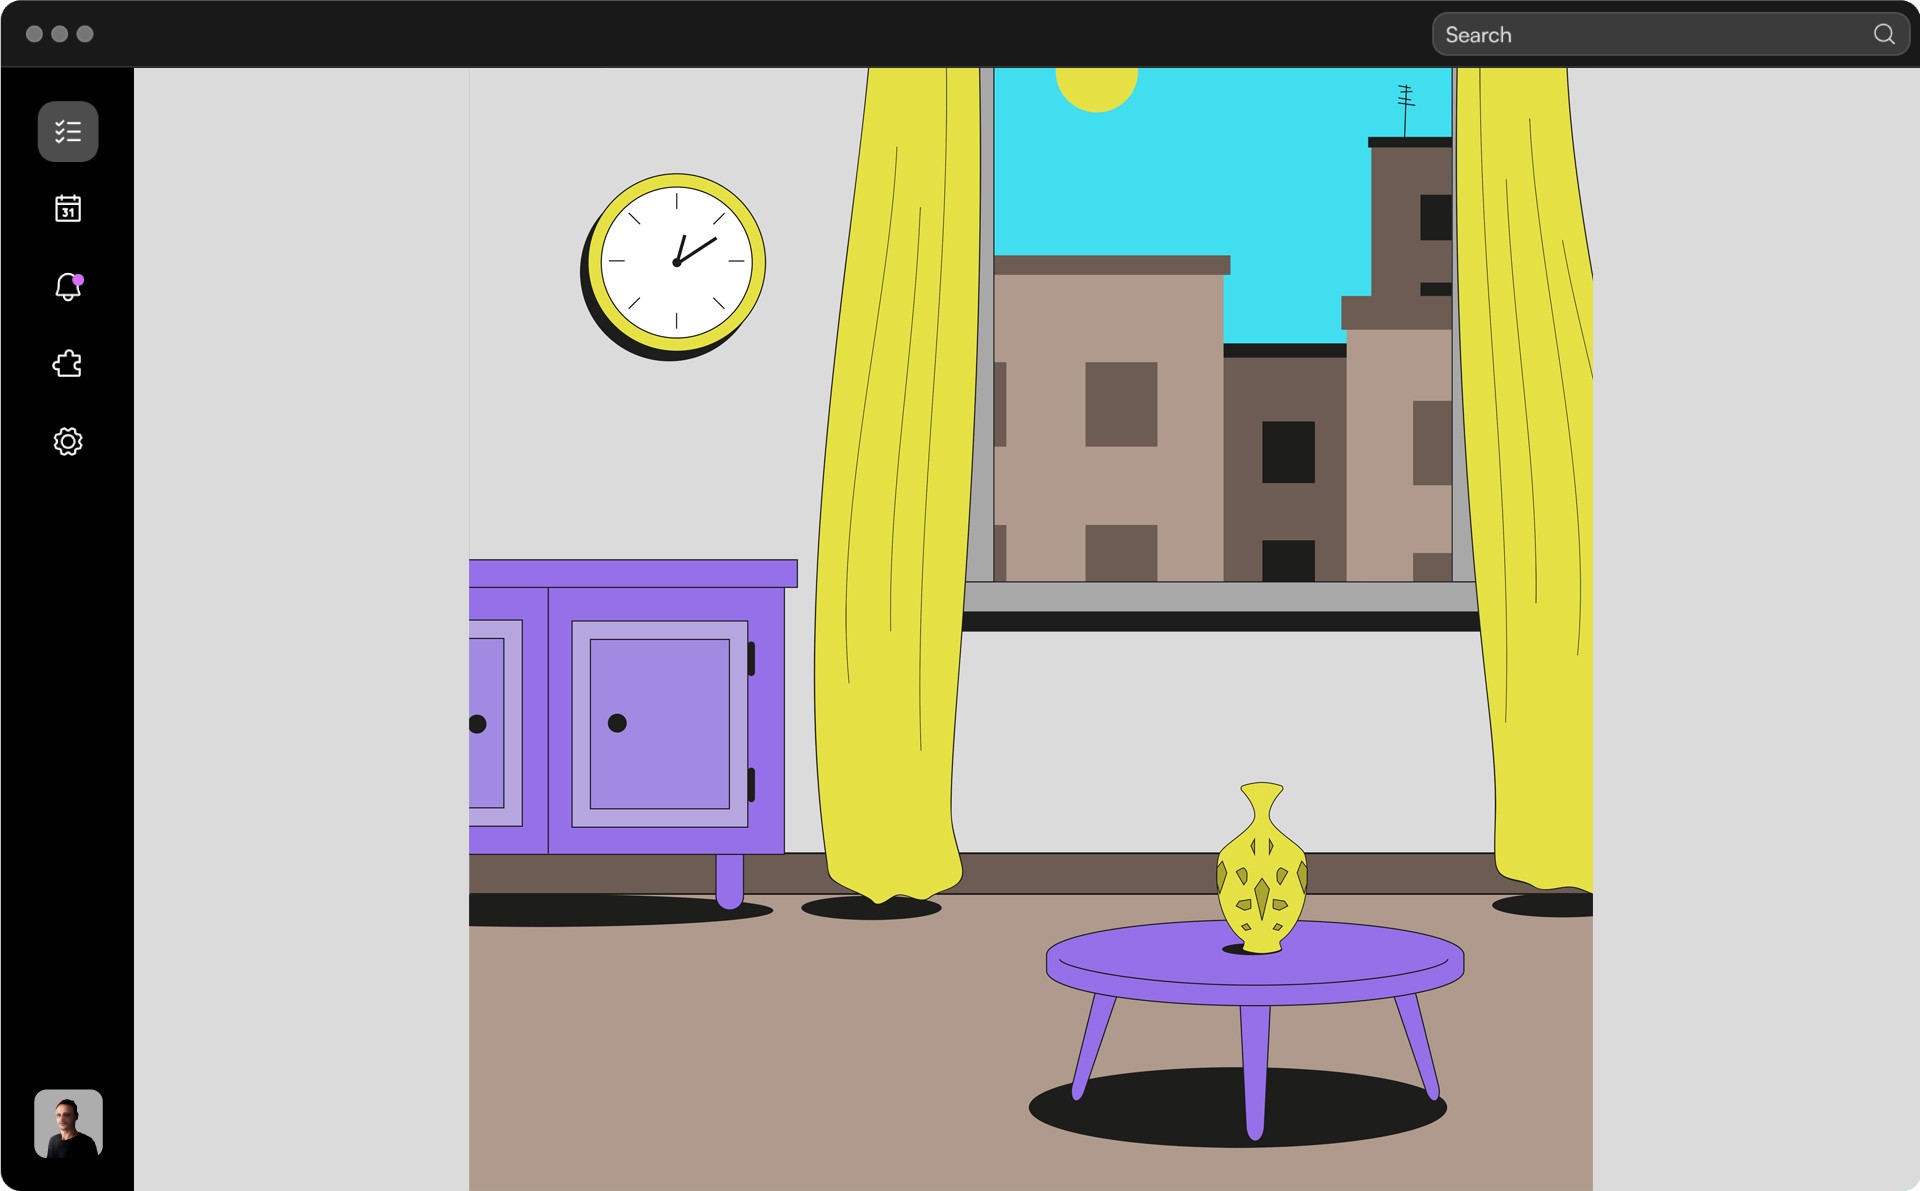Screen dimensions: 1920x1191
Task: Open the calendar icon showing 31
Action: pyautogui.click(x=68, y=208)
